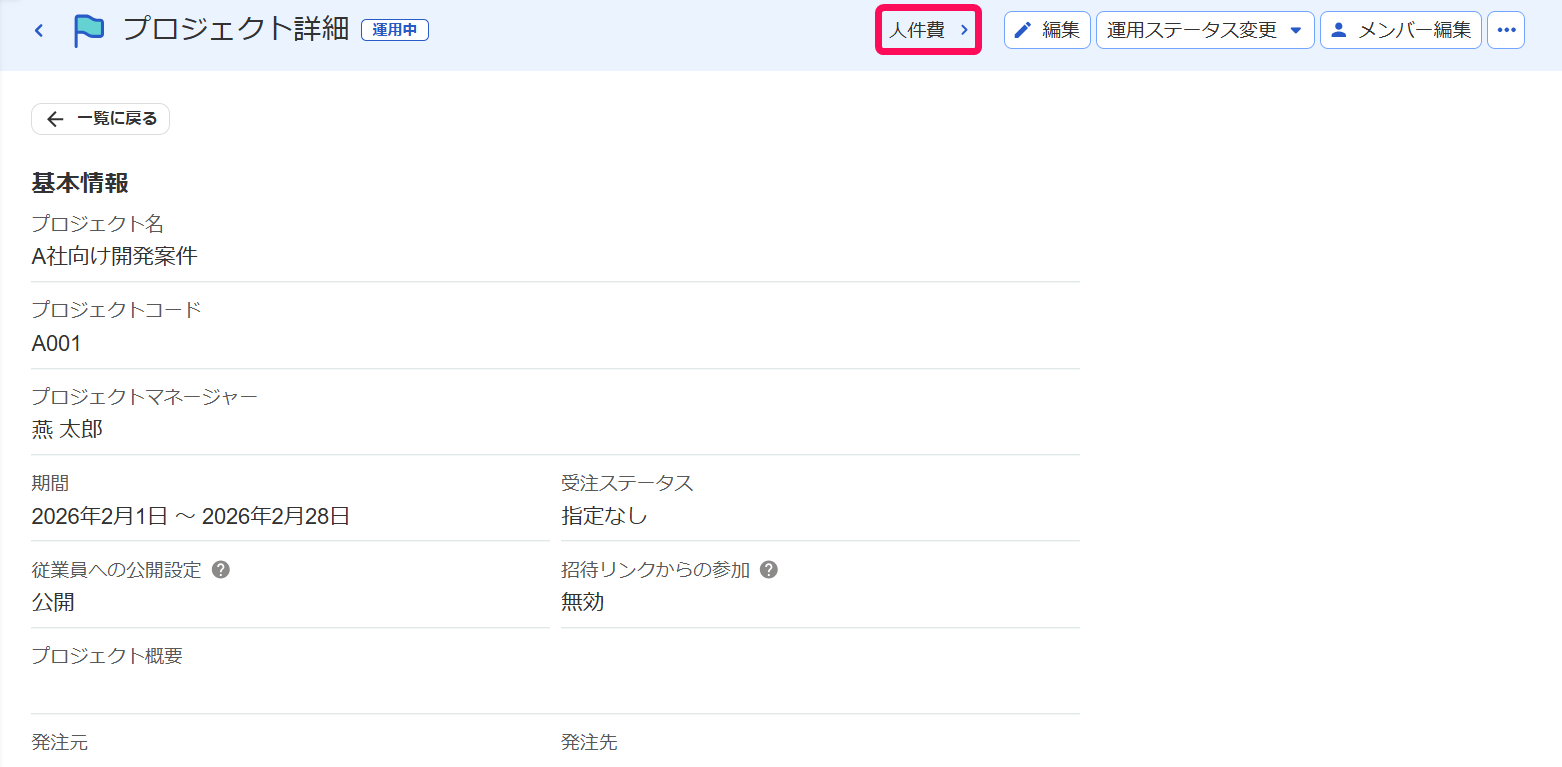
Task: Click the 編集 button
Action: 1047,30
